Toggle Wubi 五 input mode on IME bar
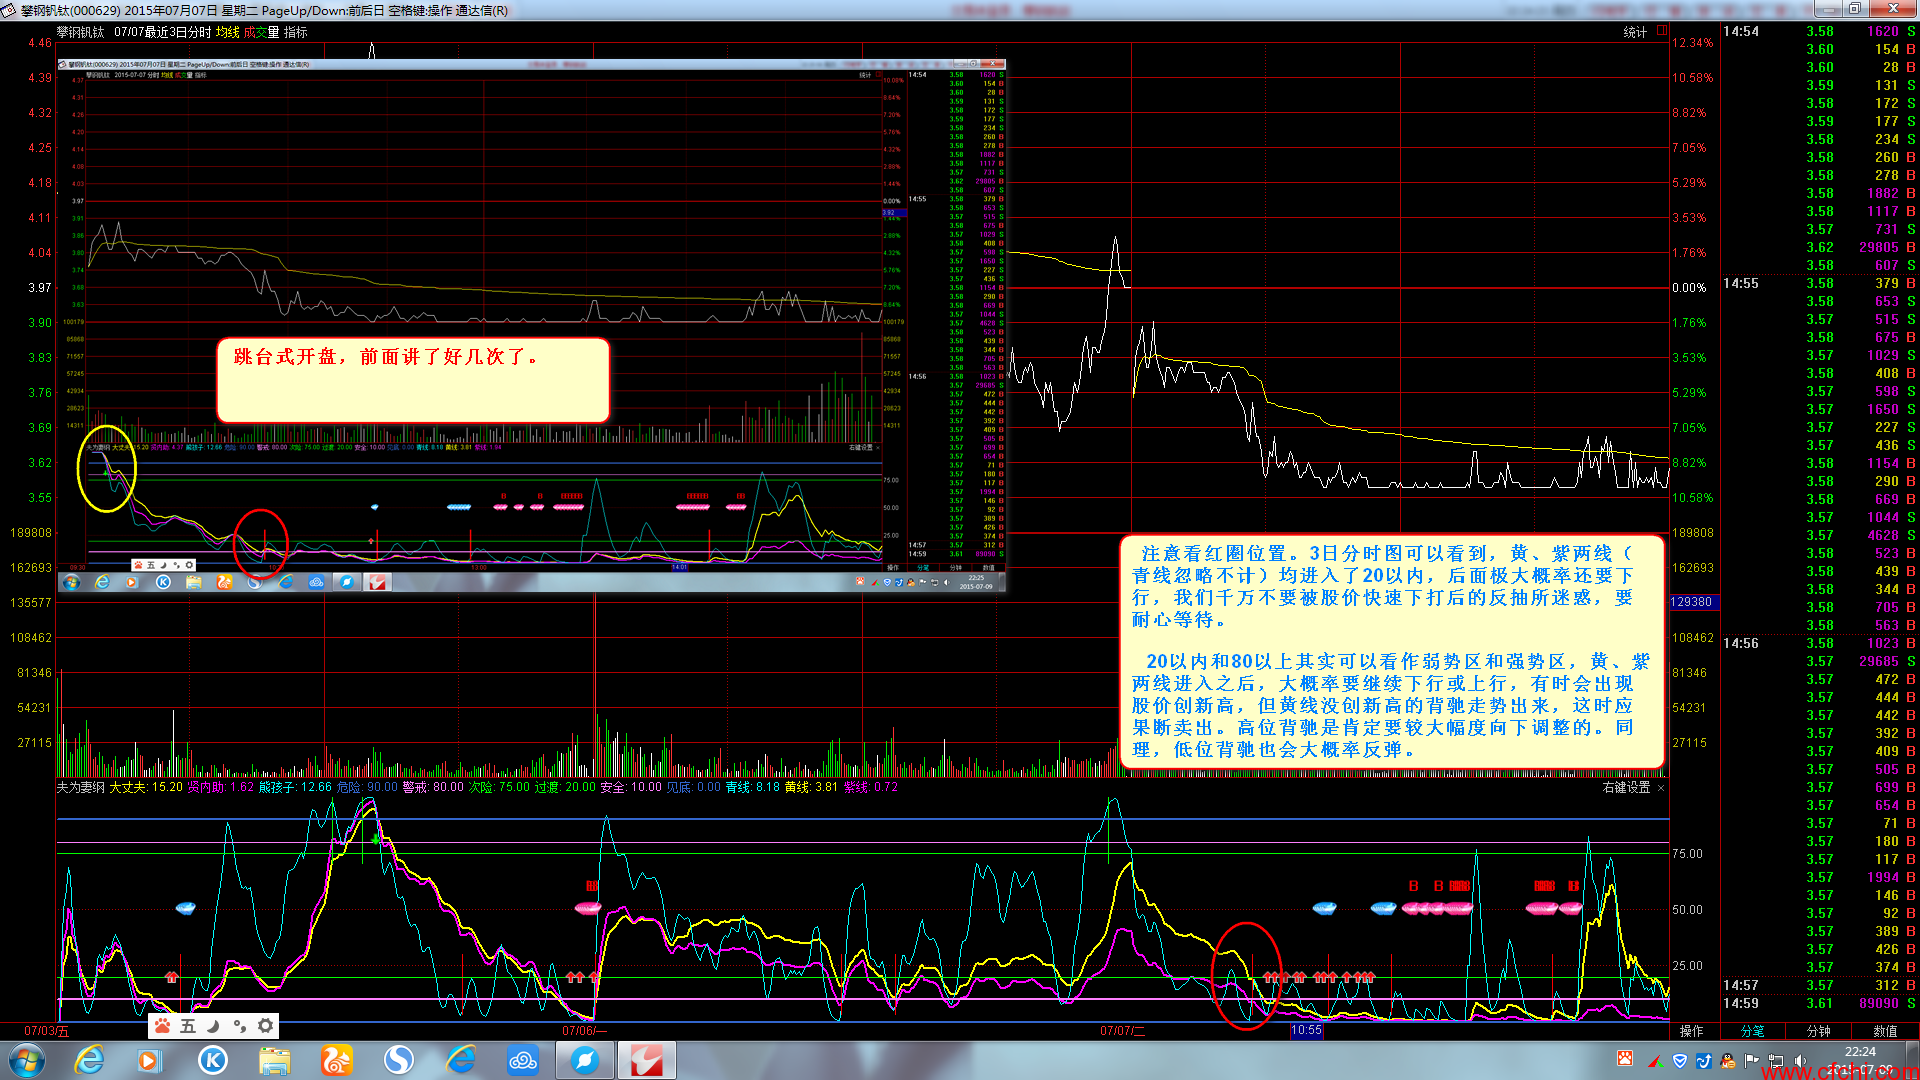Image resolution: width=1920 pixels, height=1080 pixels. 188,1026
